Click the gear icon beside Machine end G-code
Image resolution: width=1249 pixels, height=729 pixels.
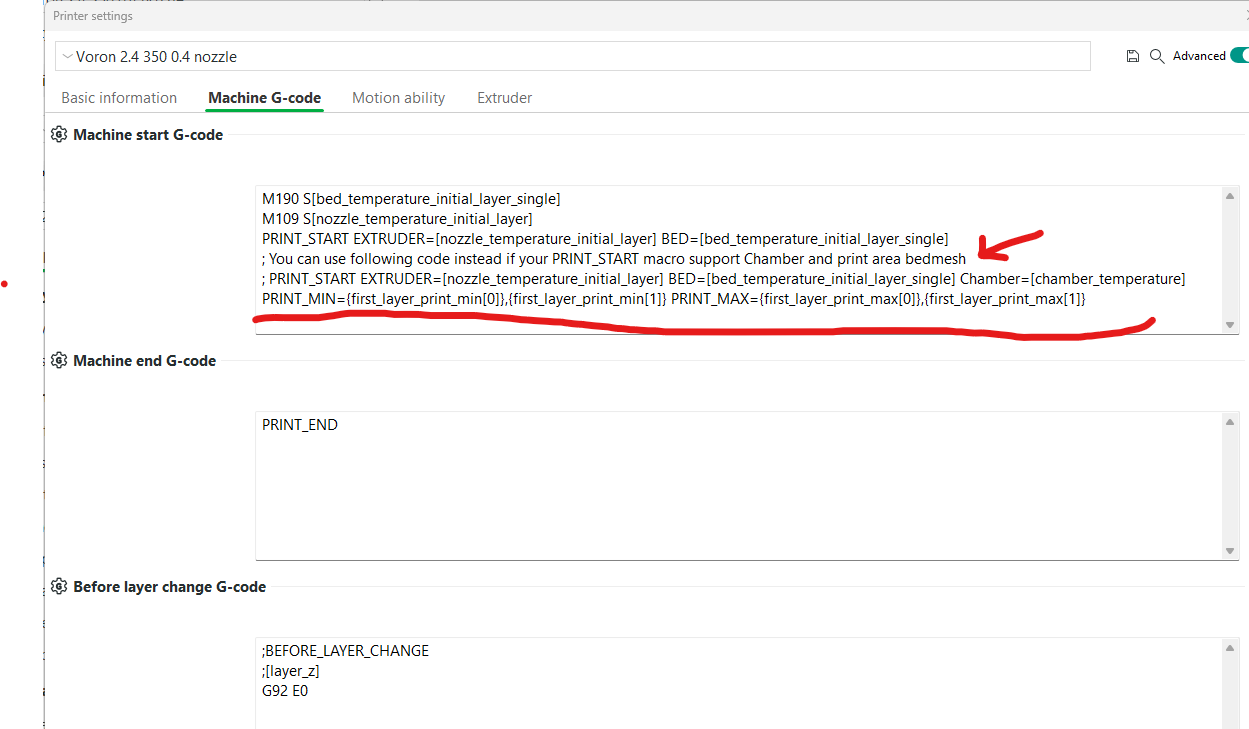tap(59, 360)
